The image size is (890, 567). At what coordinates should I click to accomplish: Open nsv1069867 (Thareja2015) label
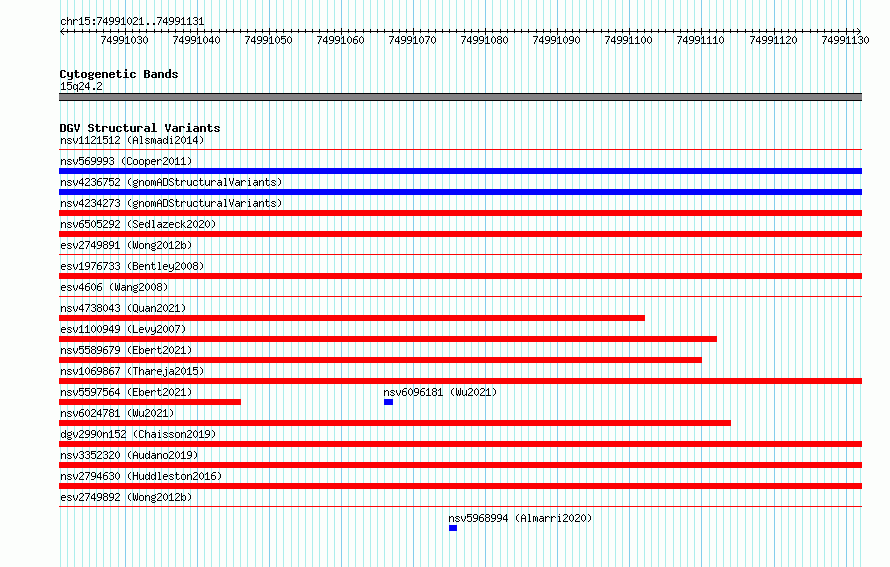pos(132,371)
